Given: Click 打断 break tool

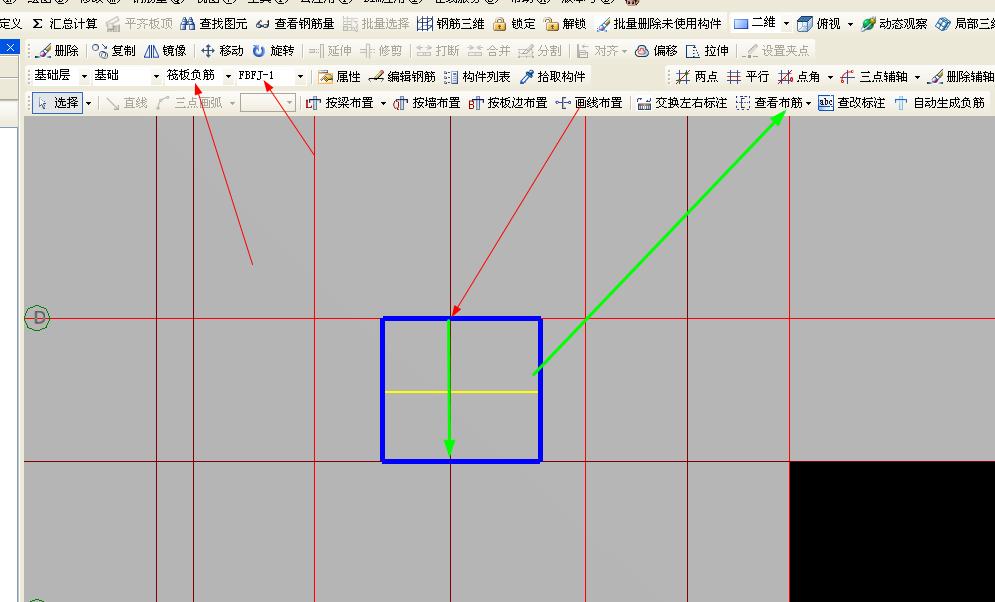Looking at the screenshot, I should [438, 51].
